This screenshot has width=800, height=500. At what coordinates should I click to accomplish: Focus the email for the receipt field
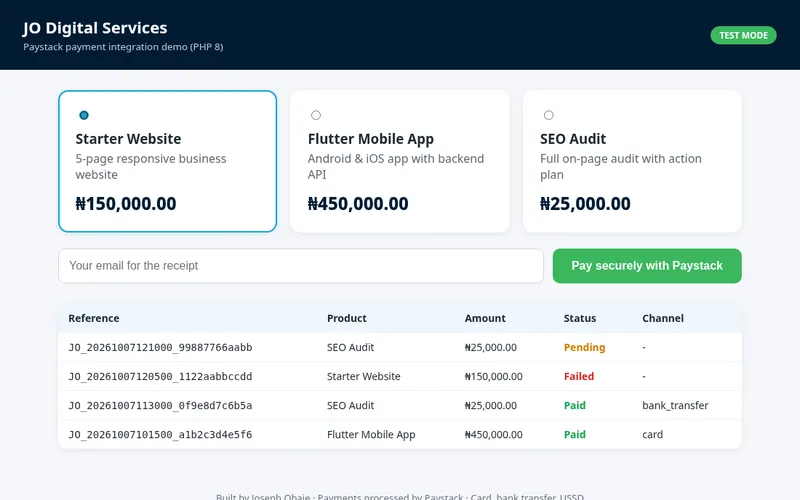tap(301, 266)
